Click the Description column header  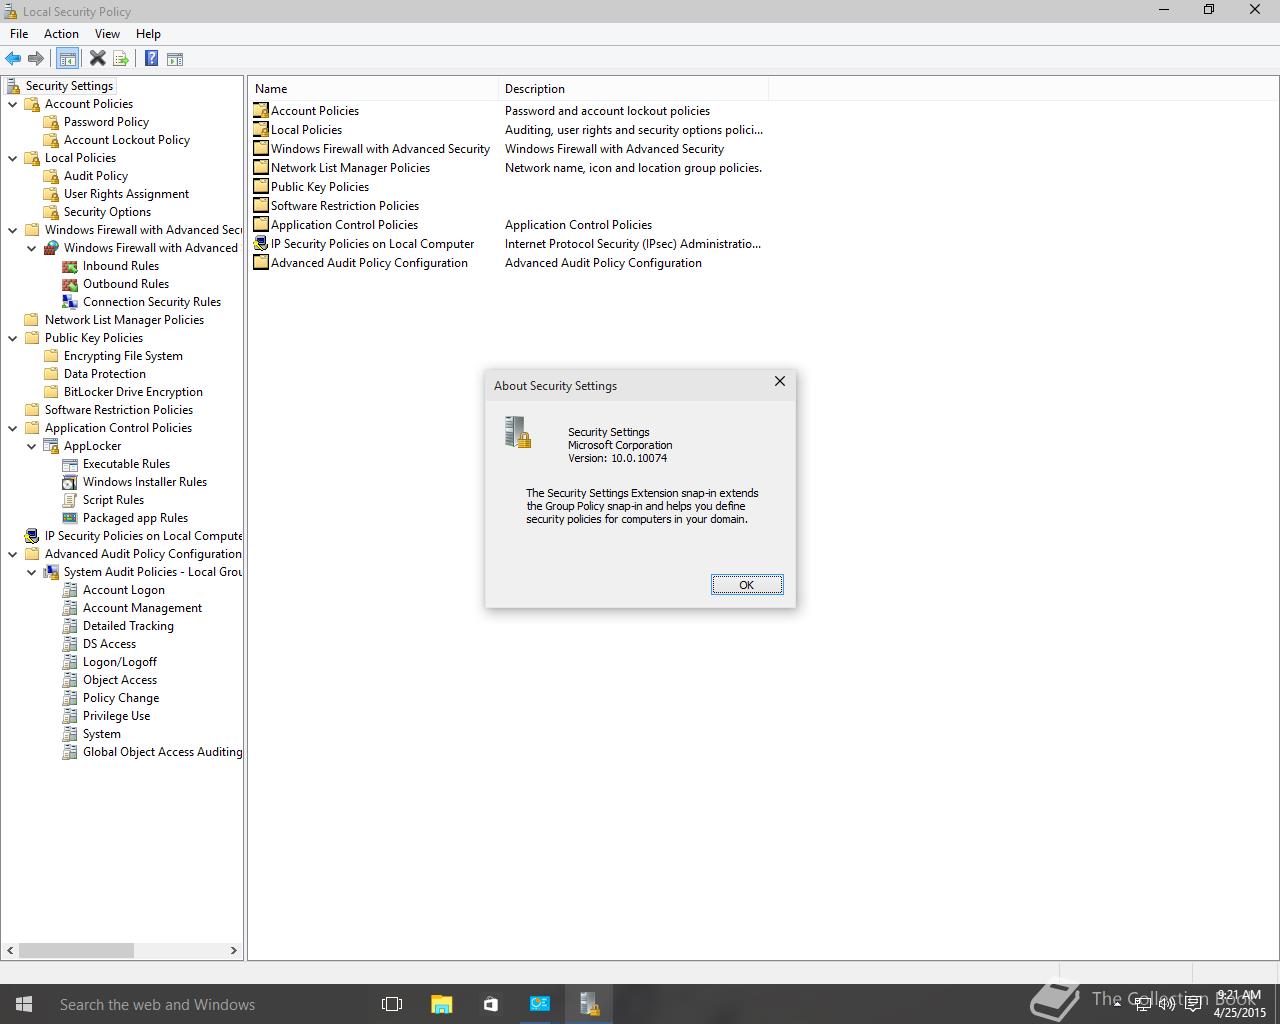coord(633,89)
